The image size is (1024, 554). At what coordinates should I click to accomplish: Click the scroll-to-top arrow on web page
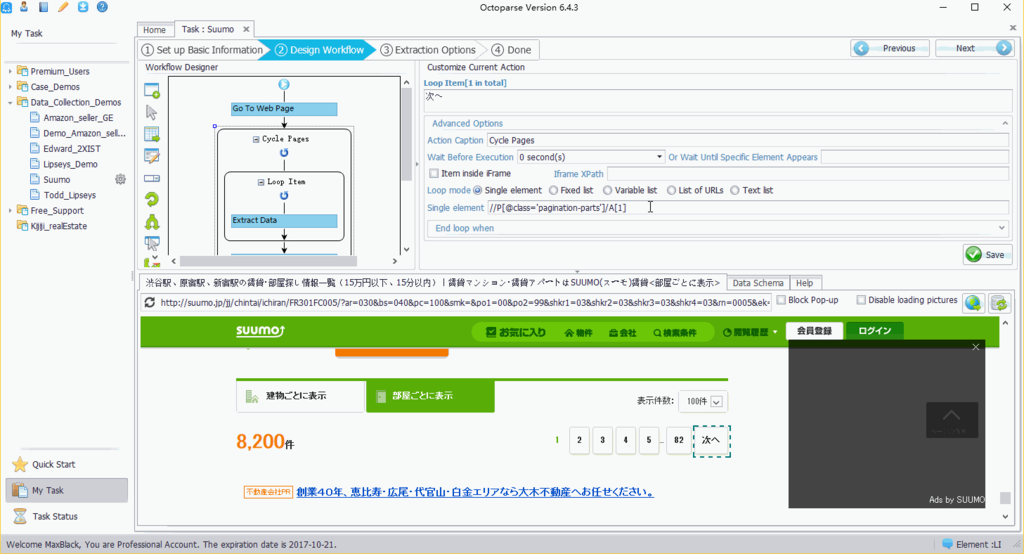click(x=952, y=419)
